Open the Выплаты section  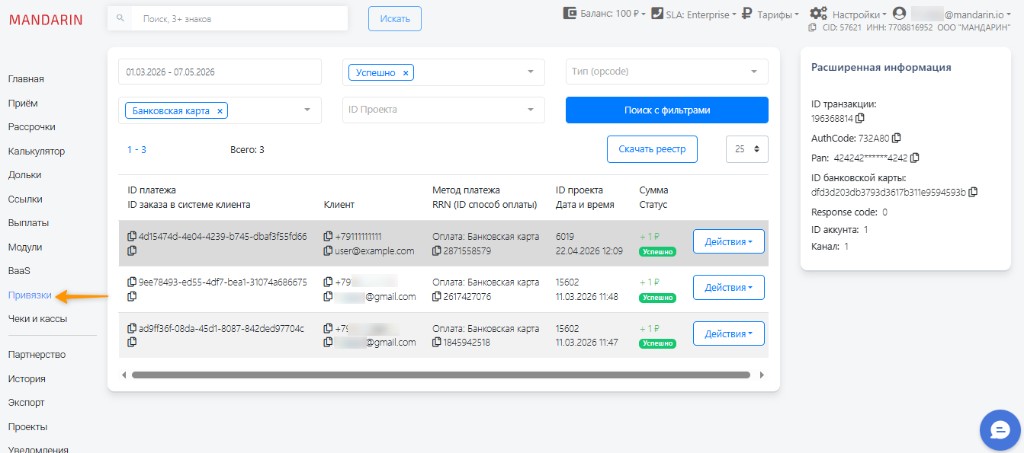coord(29,223)
